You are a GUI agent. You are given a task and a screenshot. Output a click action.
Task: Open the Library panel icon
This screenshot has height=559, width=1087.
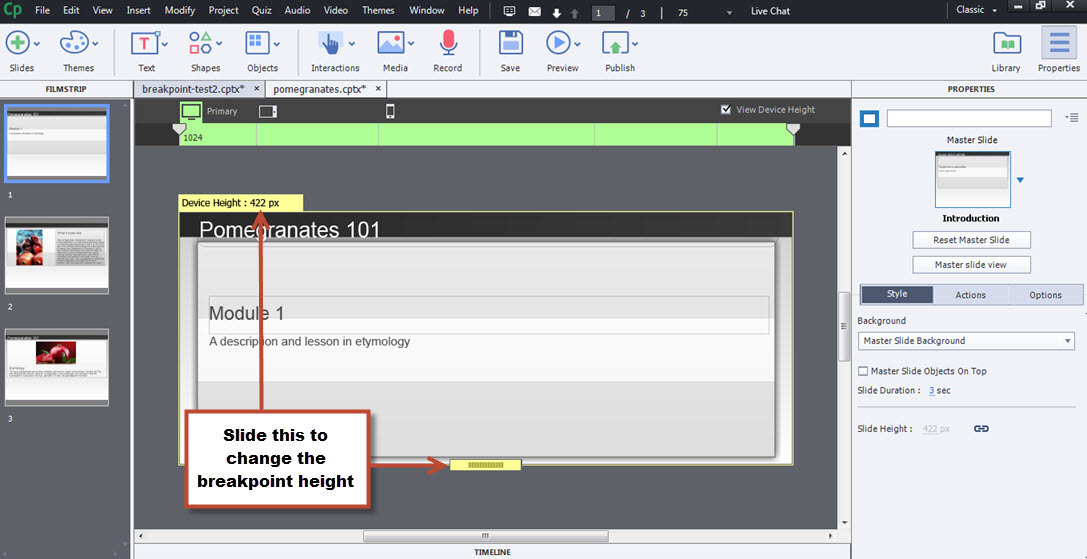tap(1007, 43)
